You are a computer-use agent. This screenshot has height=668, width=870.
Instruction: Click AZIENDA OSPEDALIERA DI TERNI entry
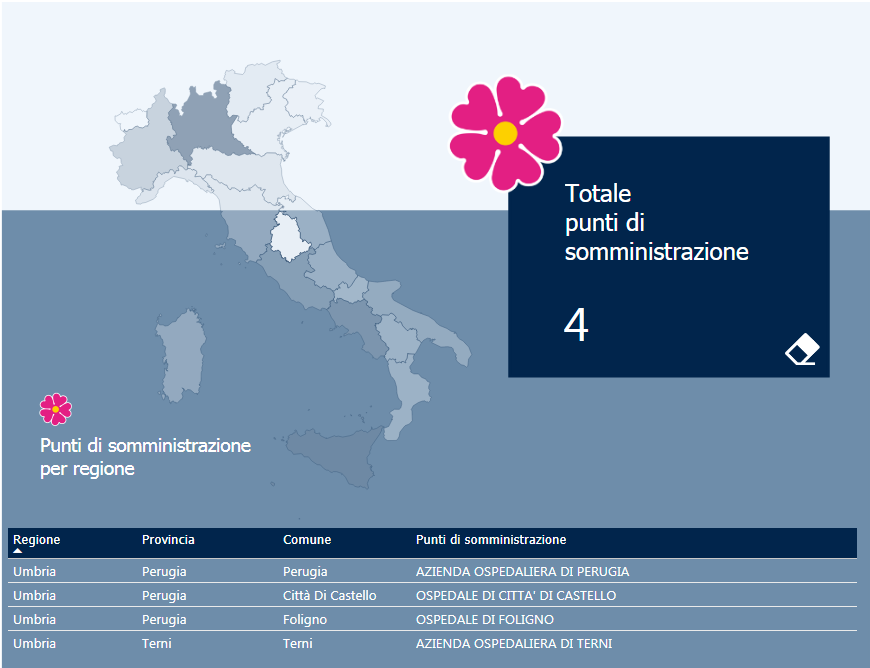tap(514, 644)
